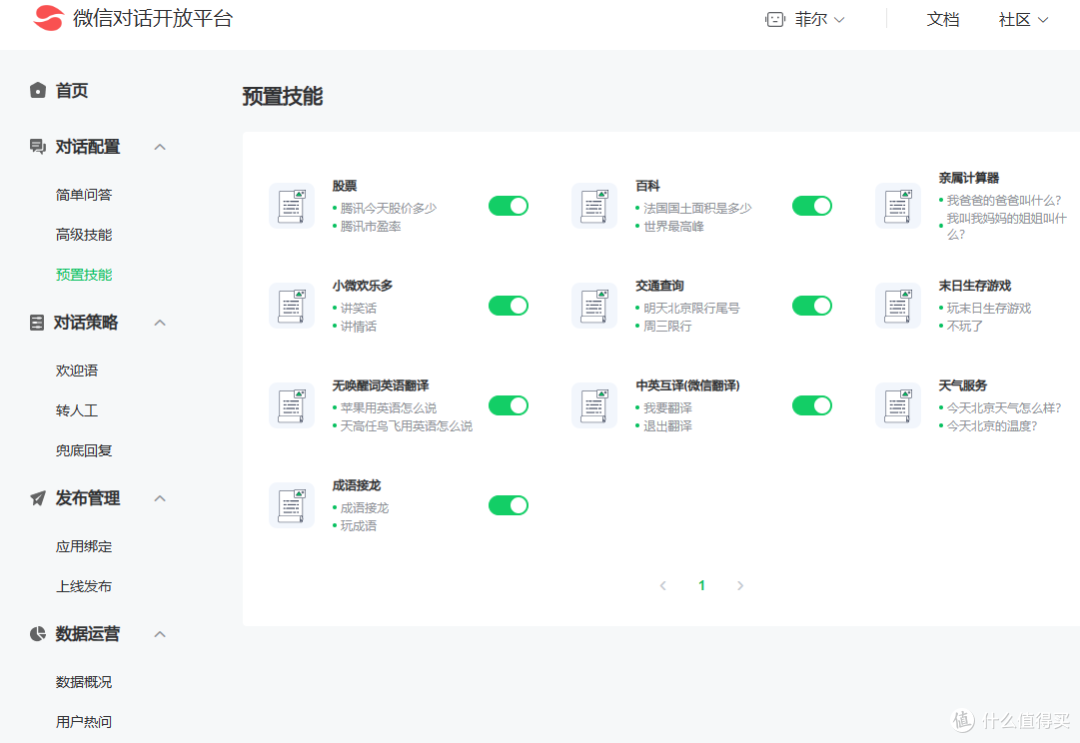Click the 中英互译 skill document icon

594,405
